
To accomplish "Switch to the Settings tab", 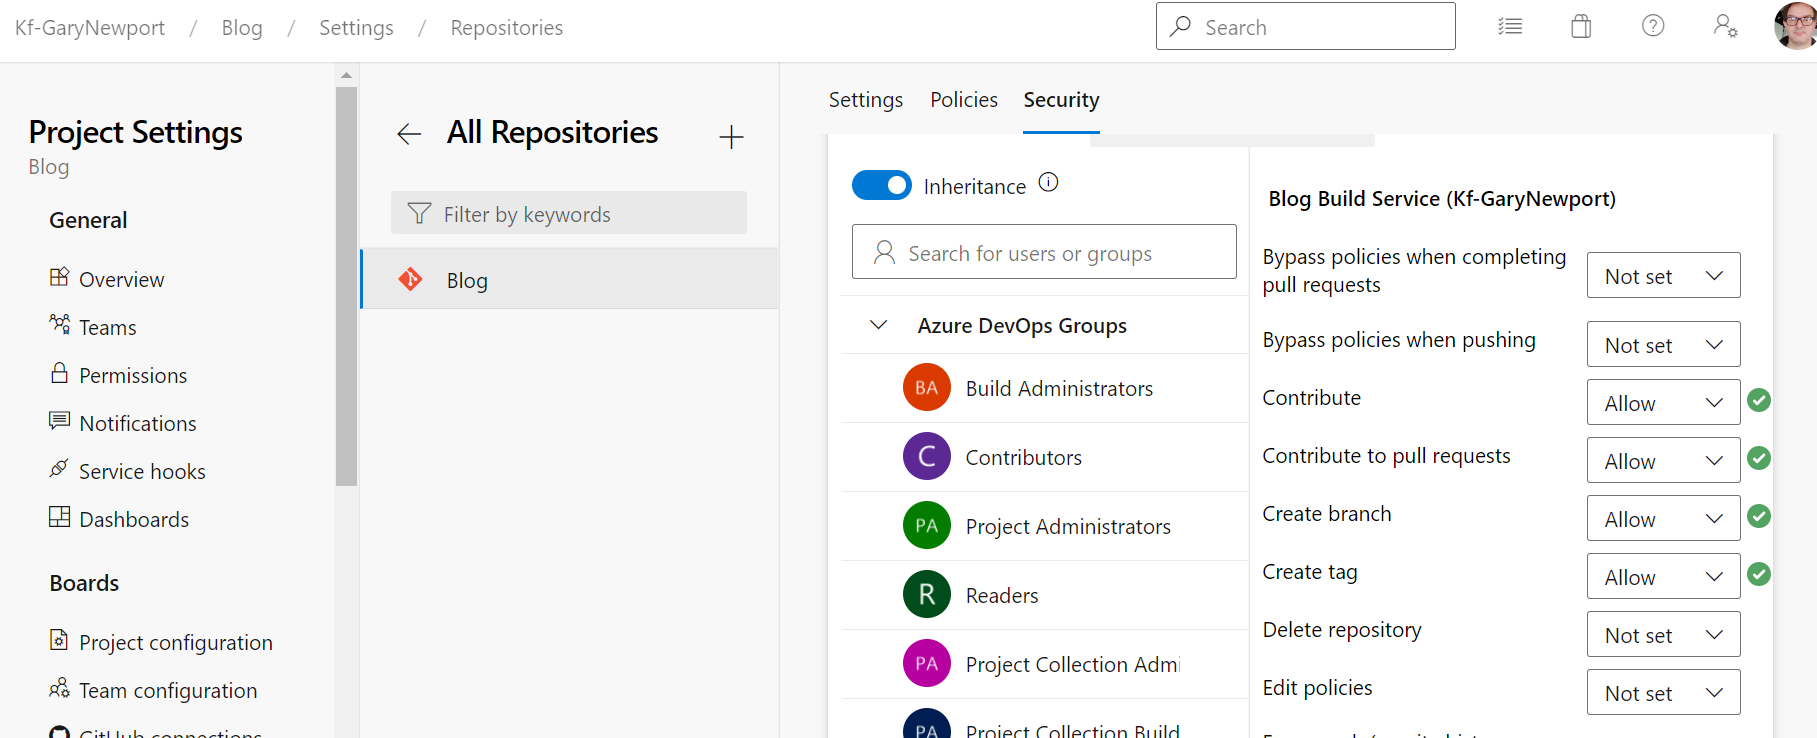I will click(x=865, y=100).
